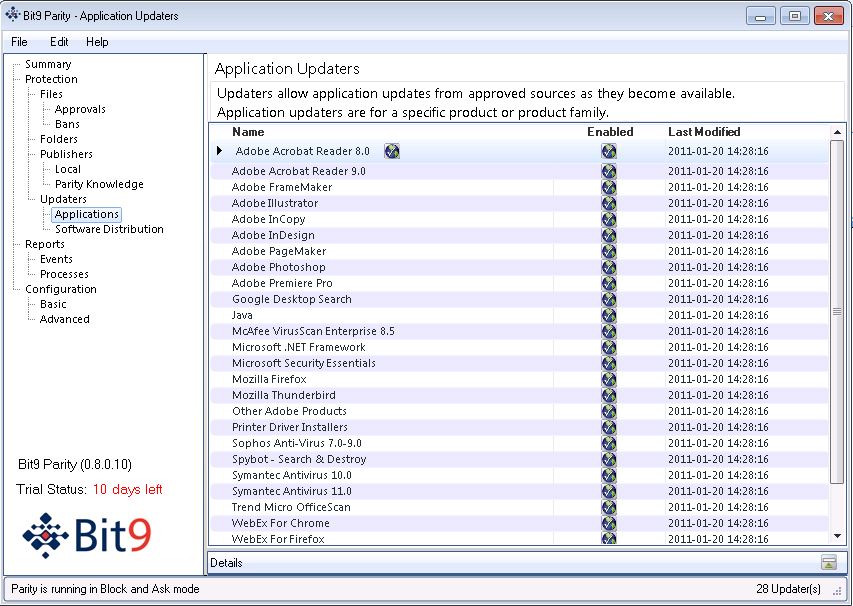Toggle Enabled icon for Java updater
Screen dimensions: 853x606
(609, 315)
